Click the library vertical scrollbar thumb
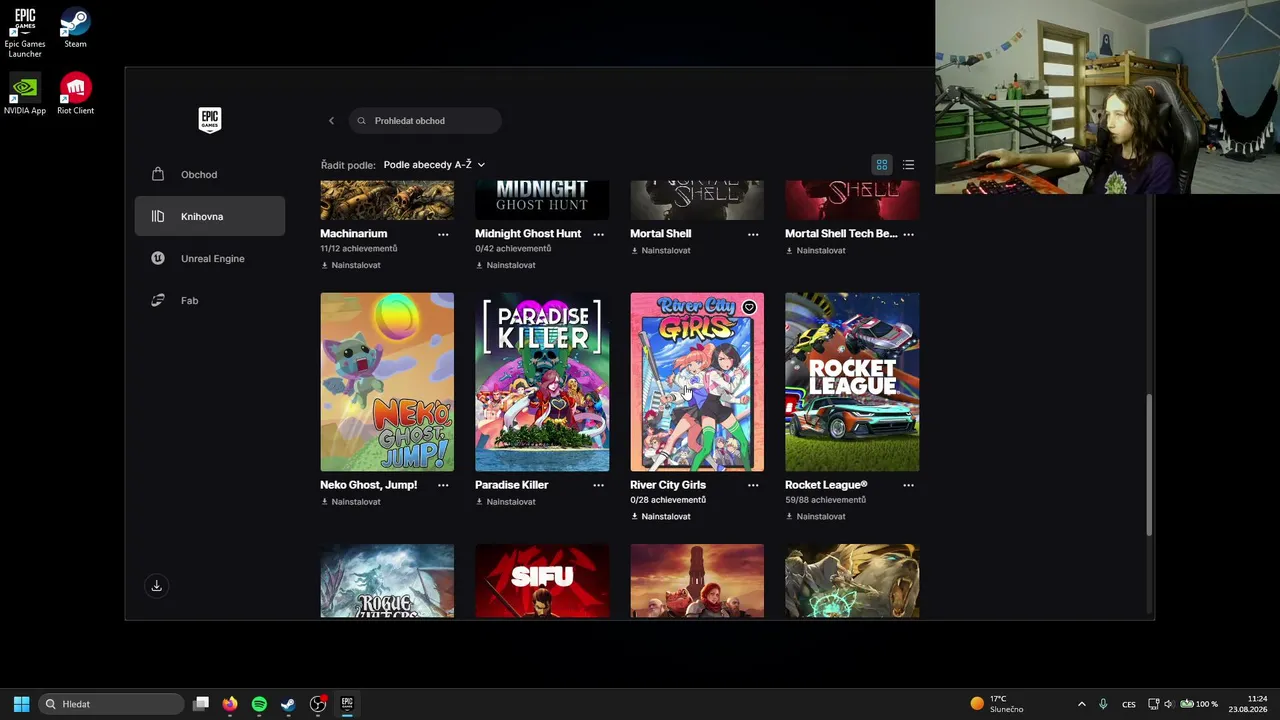 pos(1149,464)
